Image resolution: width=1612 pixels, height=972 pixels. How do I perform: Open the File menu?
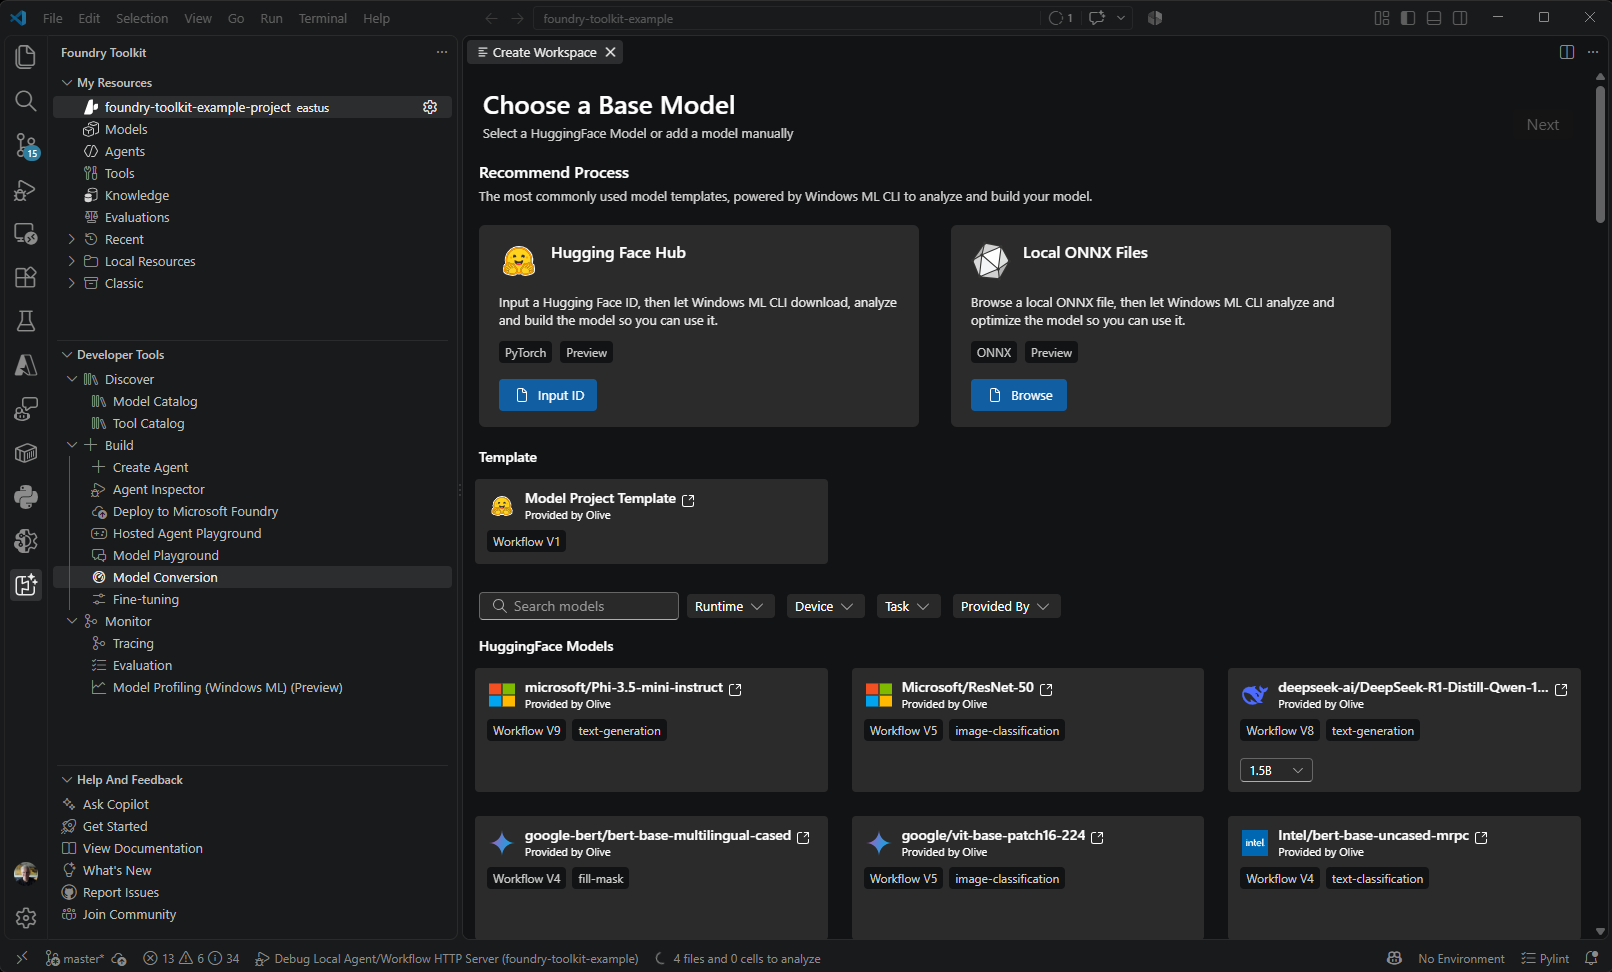point(53,18)
